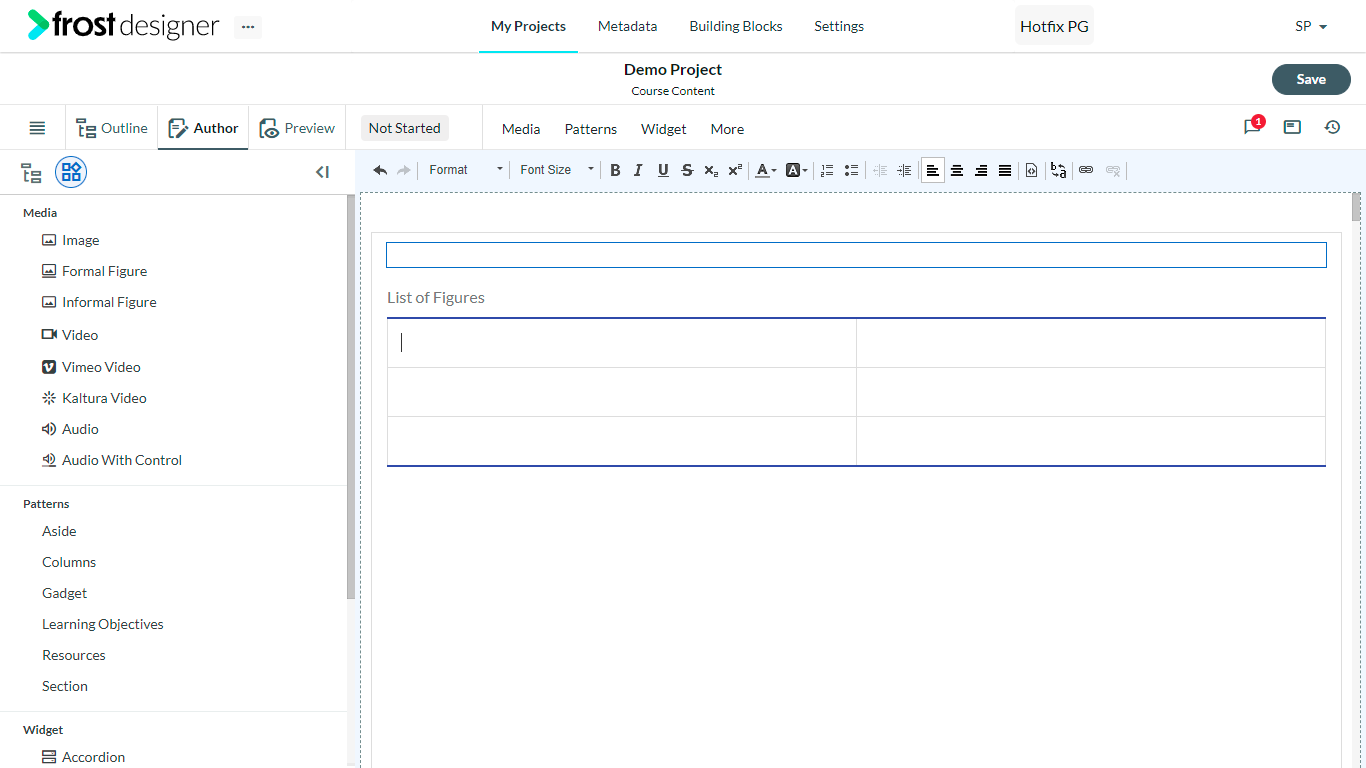Toggle justify text alignment
This screenshot has height=768, width=1366.
click(x=1005, y=170)
